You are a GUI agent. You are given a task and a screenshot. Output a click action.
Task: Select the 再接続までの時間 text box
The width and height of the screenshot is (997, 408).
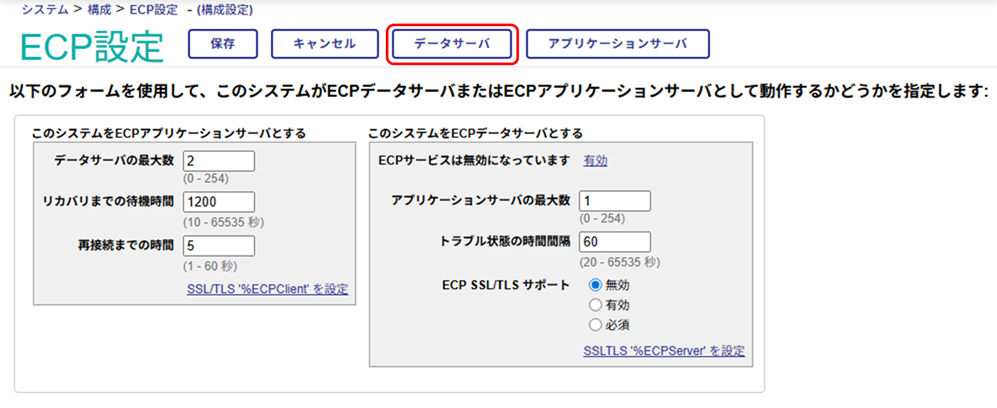click(219, 246)
